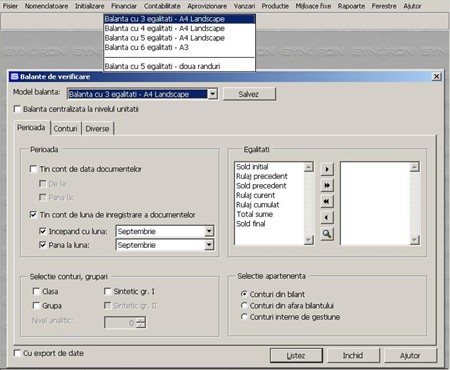Viewport: 450px width, 370px height.
Task: Enable Sintetic gr. I checkbox
Action: (x=107, y=291)
